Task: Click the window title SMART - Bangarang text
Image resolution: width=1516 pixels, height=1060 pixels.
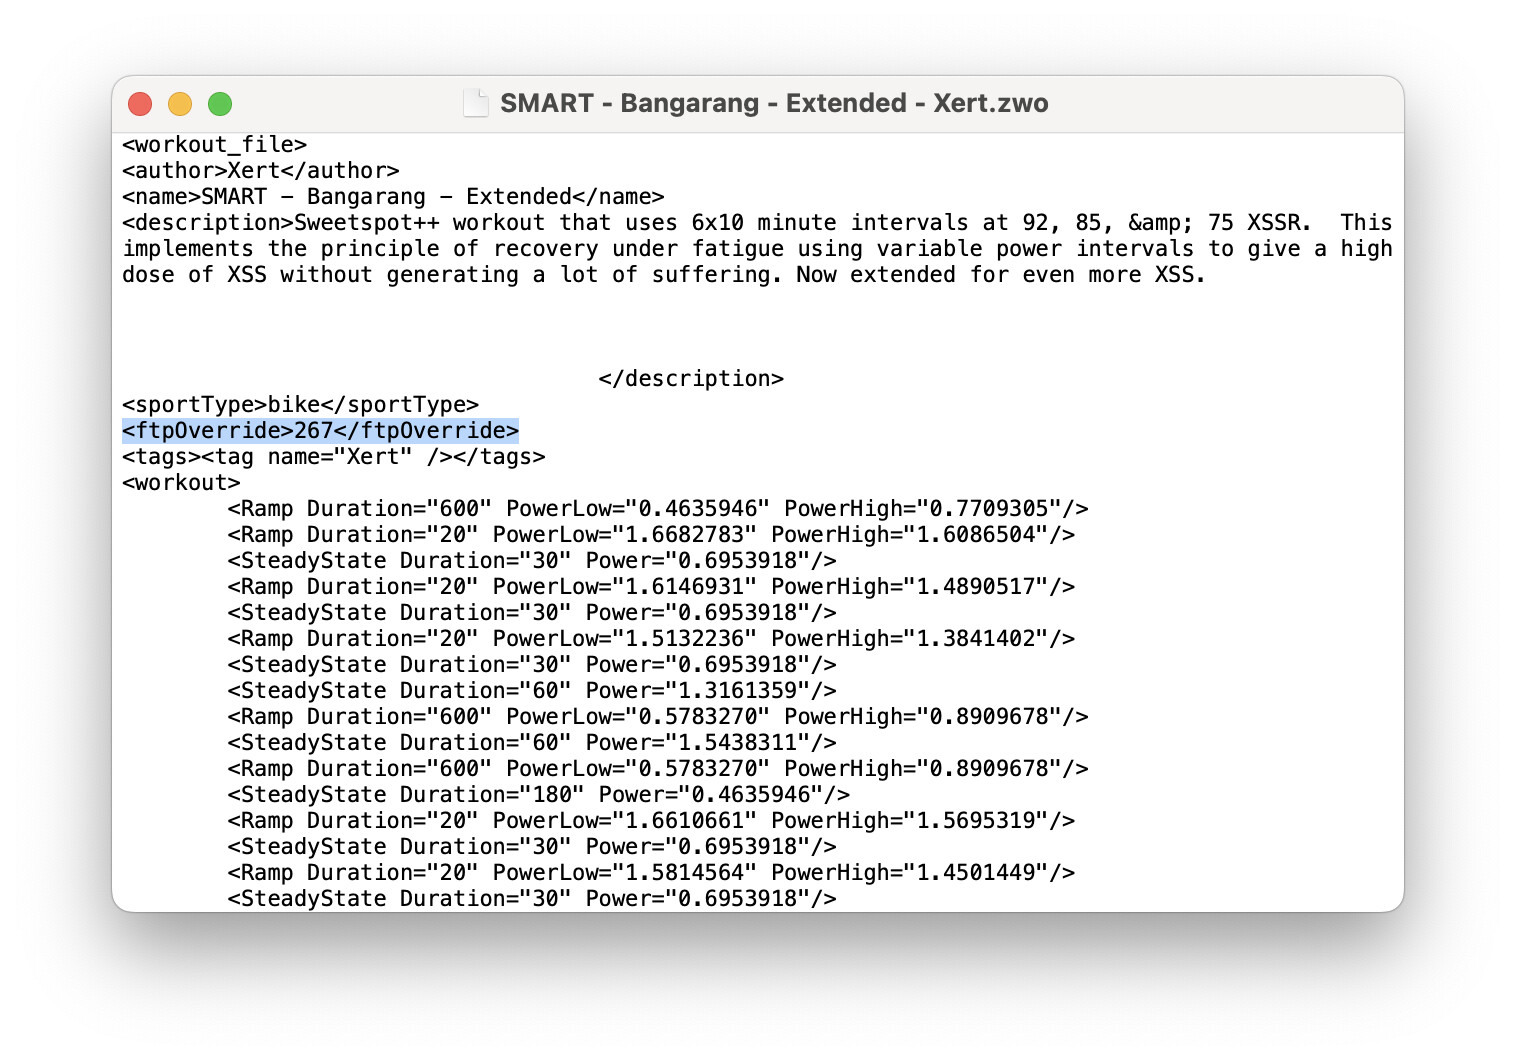Action: [x=773, y=103]
